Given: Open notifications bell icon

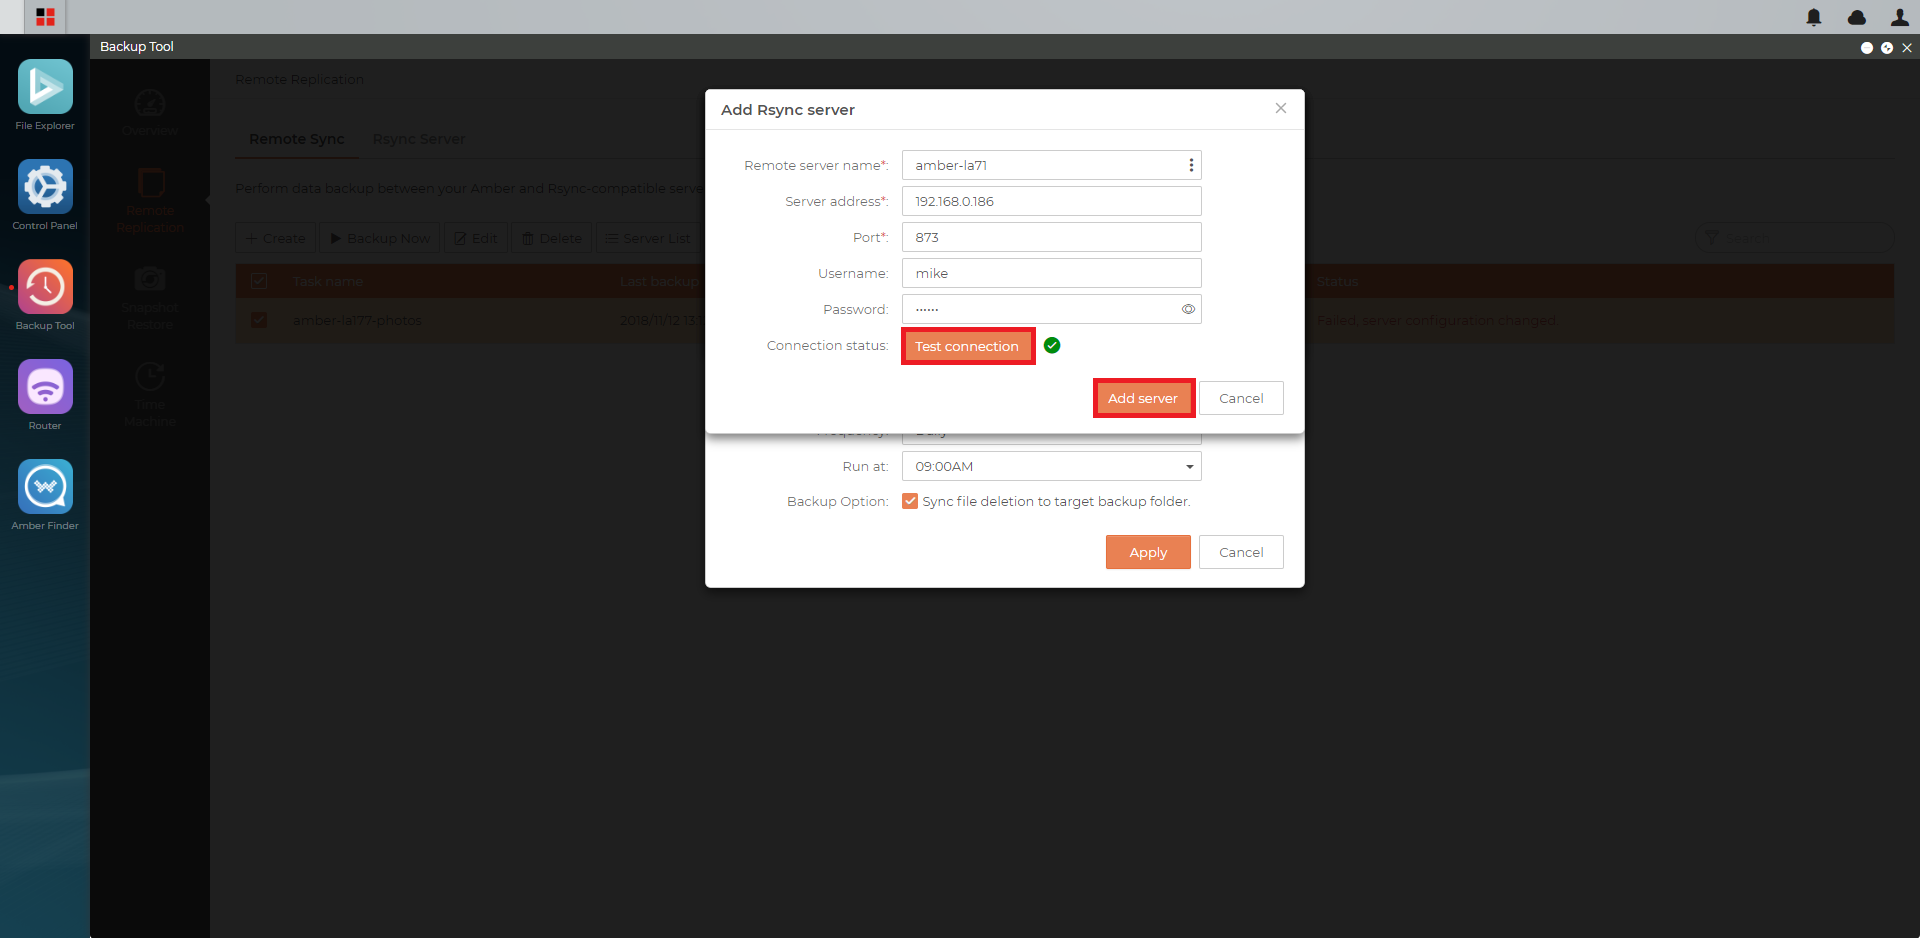Looking at the screenshot, I should [1814, 17].
